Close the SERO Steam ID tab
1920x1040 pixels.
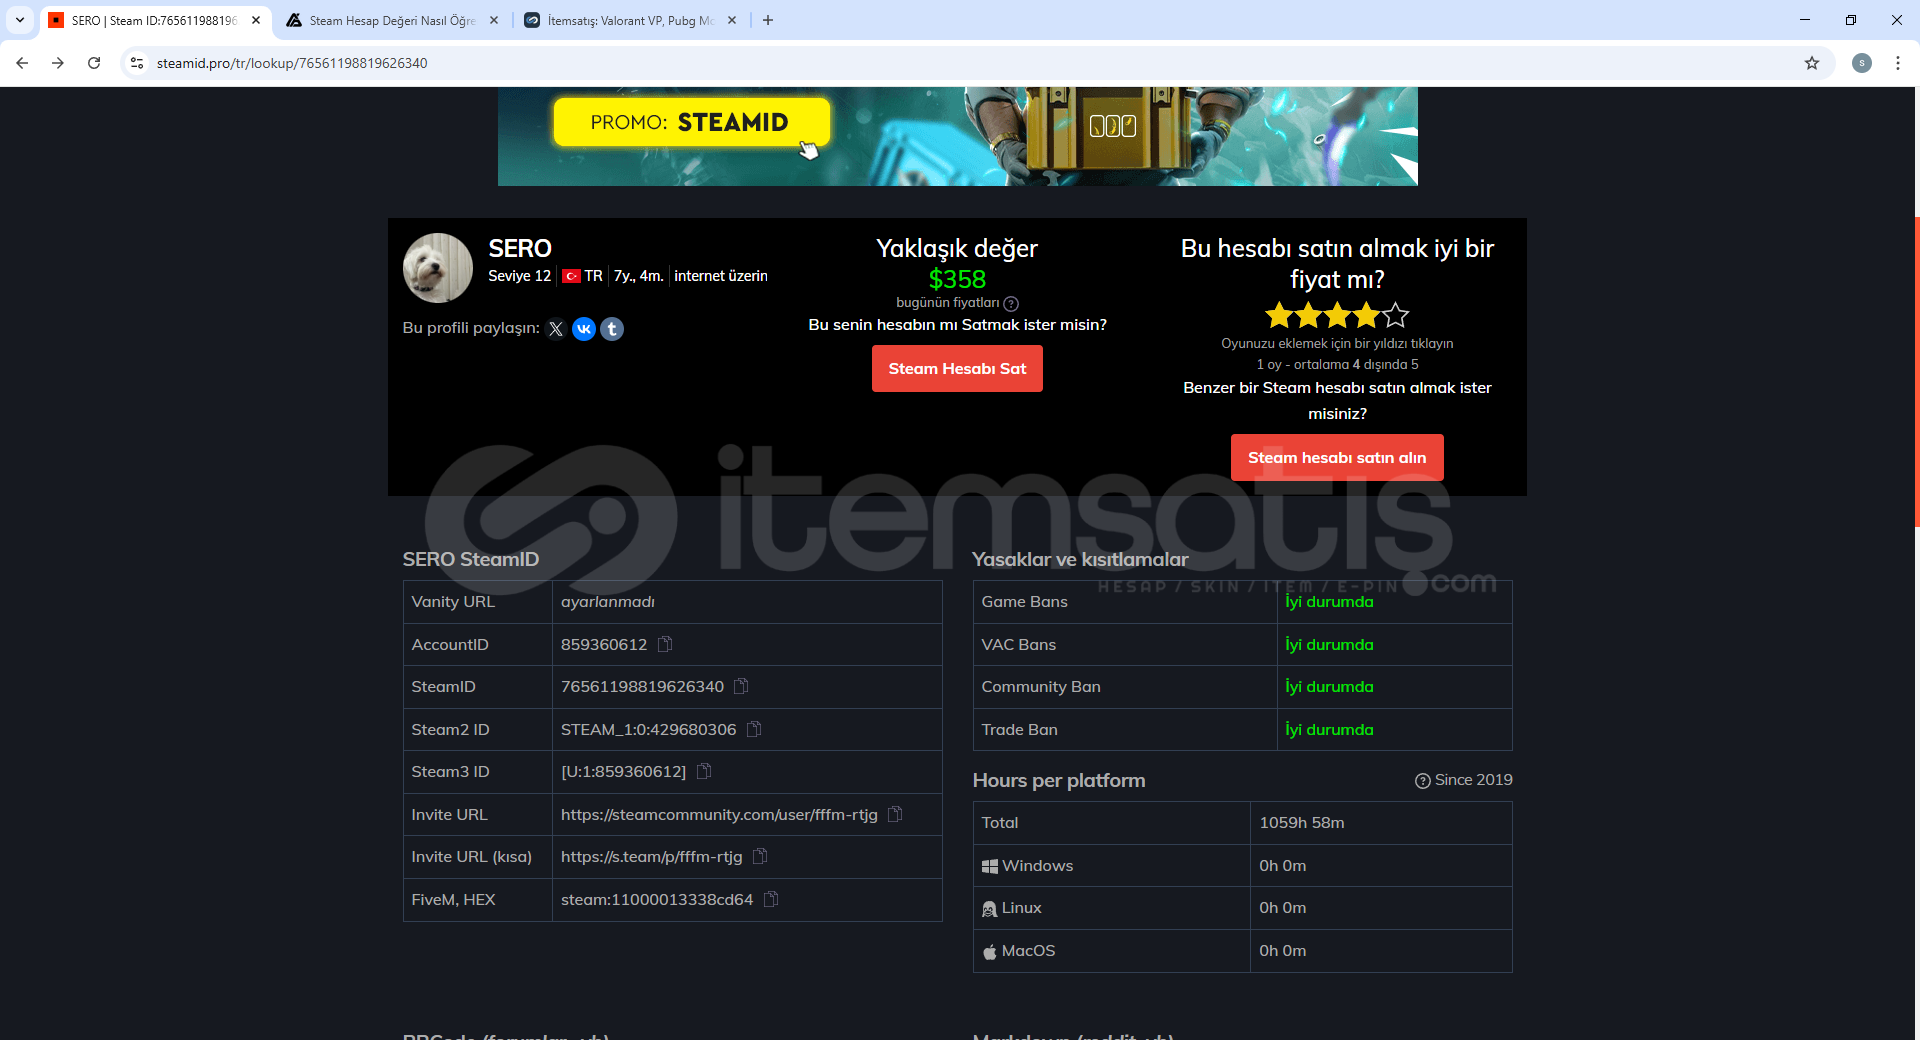(256, 20)
